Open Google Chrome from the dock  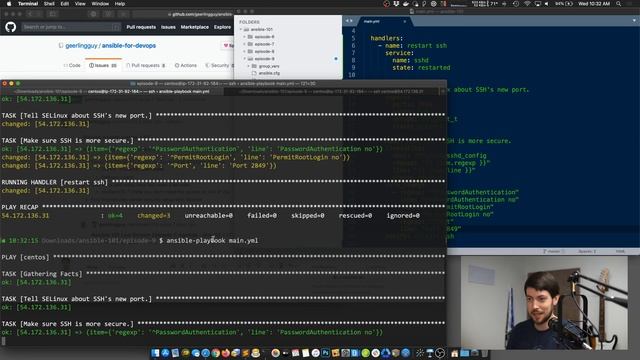216,353
